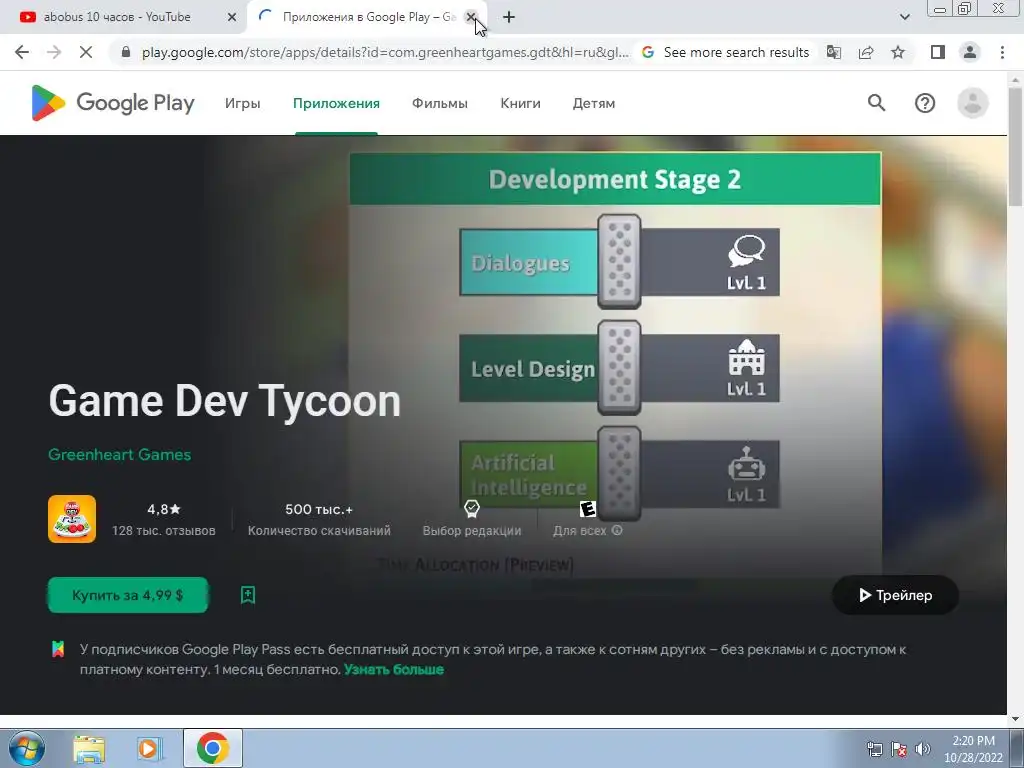Viewport: 1024px width, 768px height.
Task: Click the network tray icon
Action: [x=874, y=749]
